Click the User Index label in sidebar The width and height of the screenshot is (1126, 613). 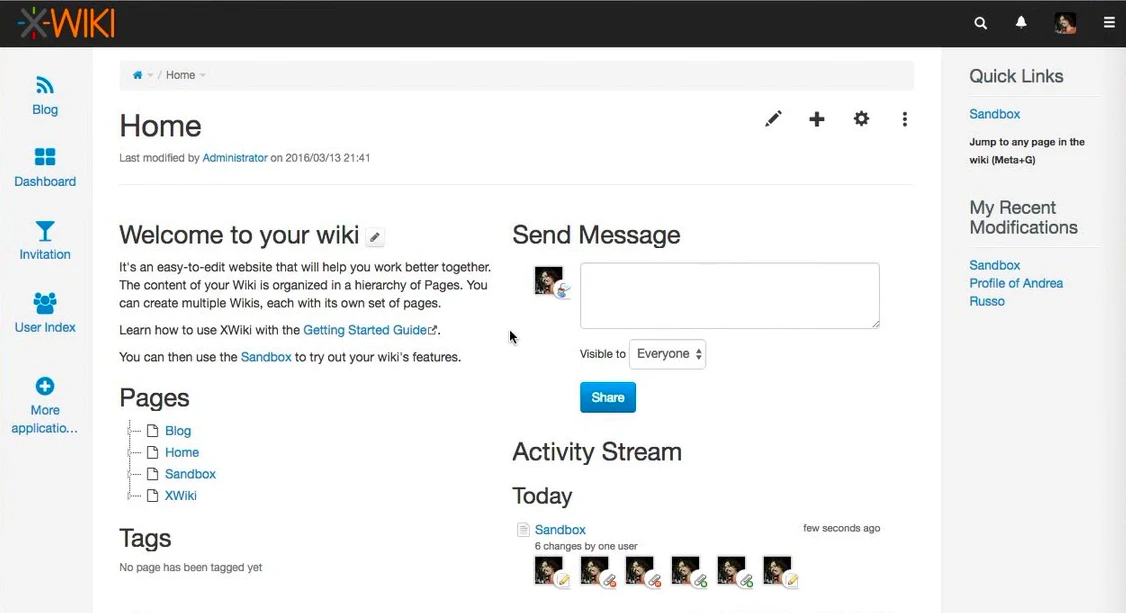pos(45,327)
